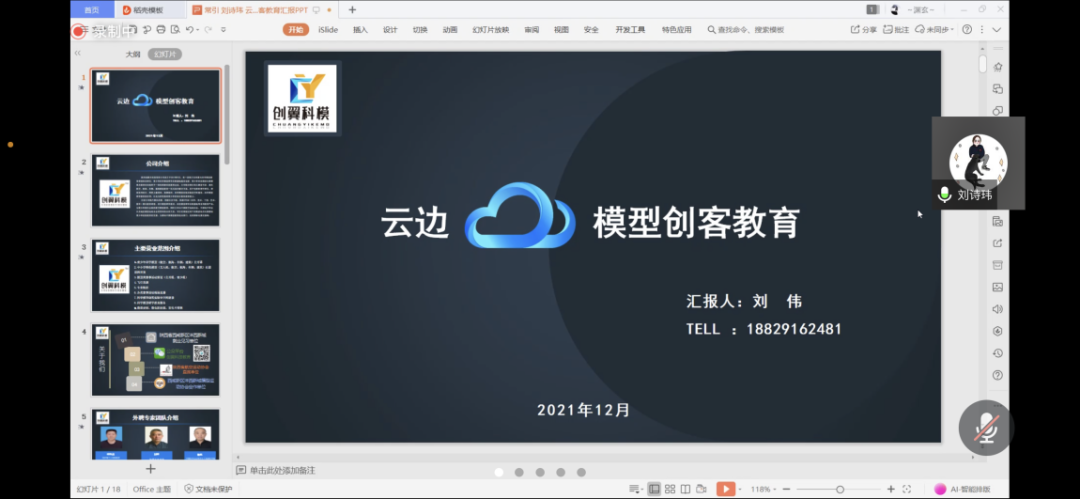Unmute the microphone with the round mic button

click(x=986, y=427)
